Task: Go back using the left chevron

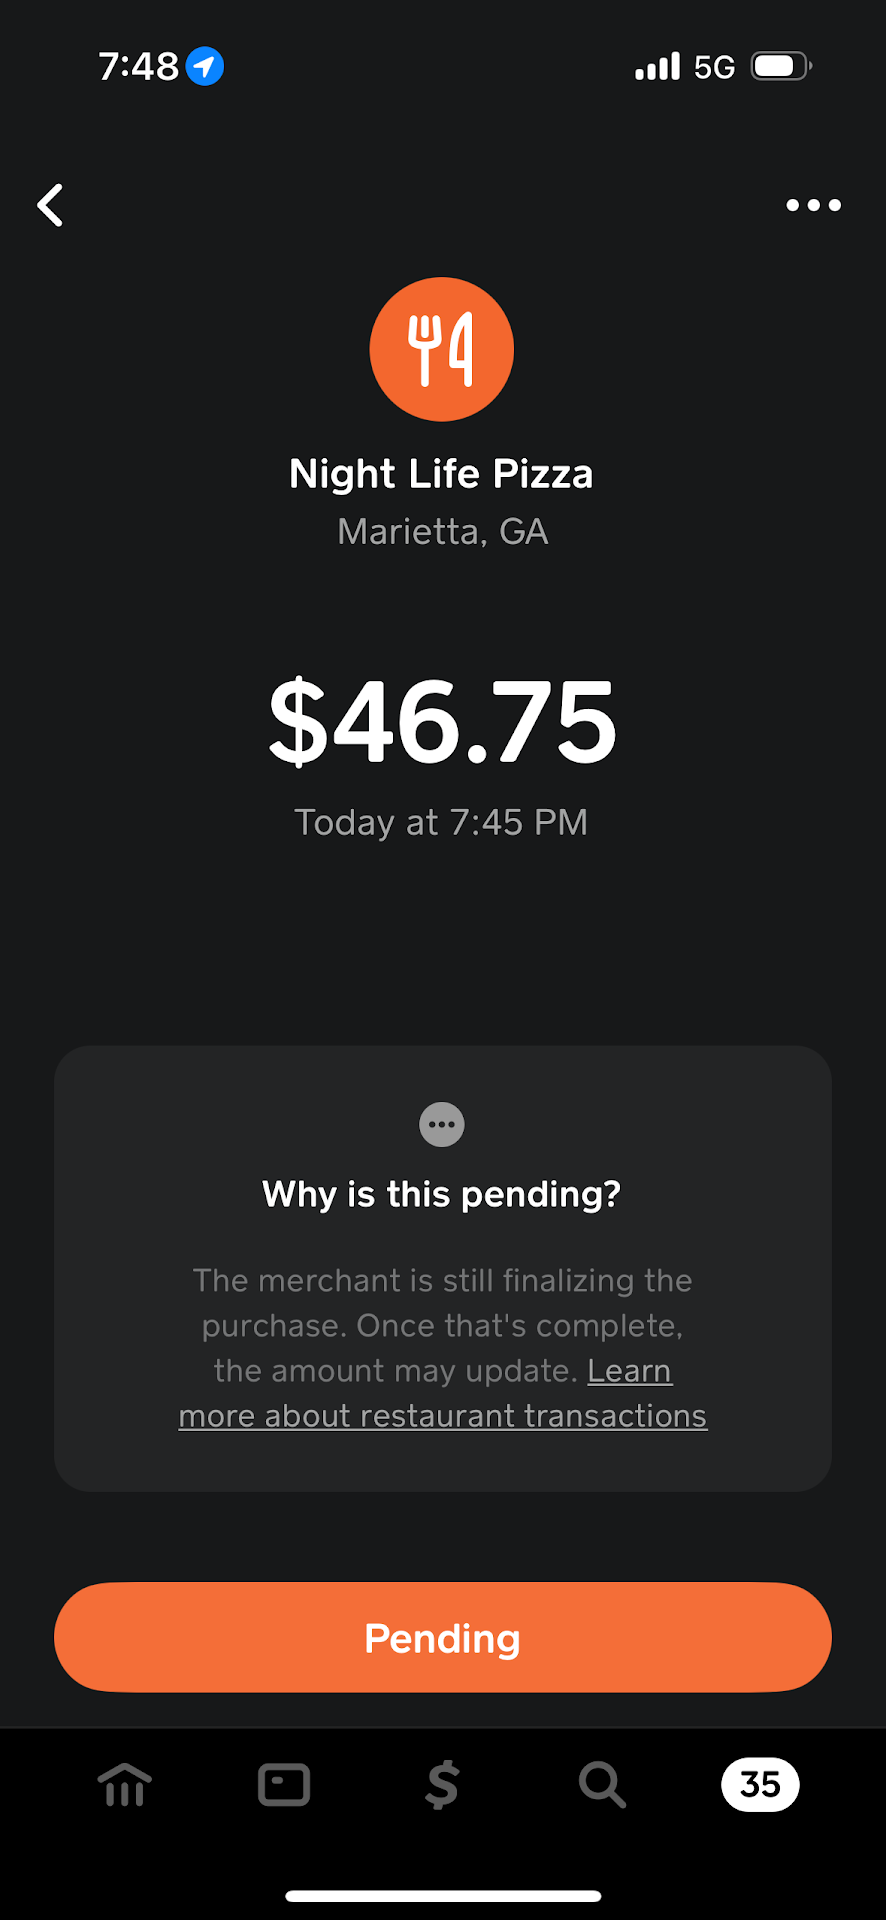Action: point(51,205)
